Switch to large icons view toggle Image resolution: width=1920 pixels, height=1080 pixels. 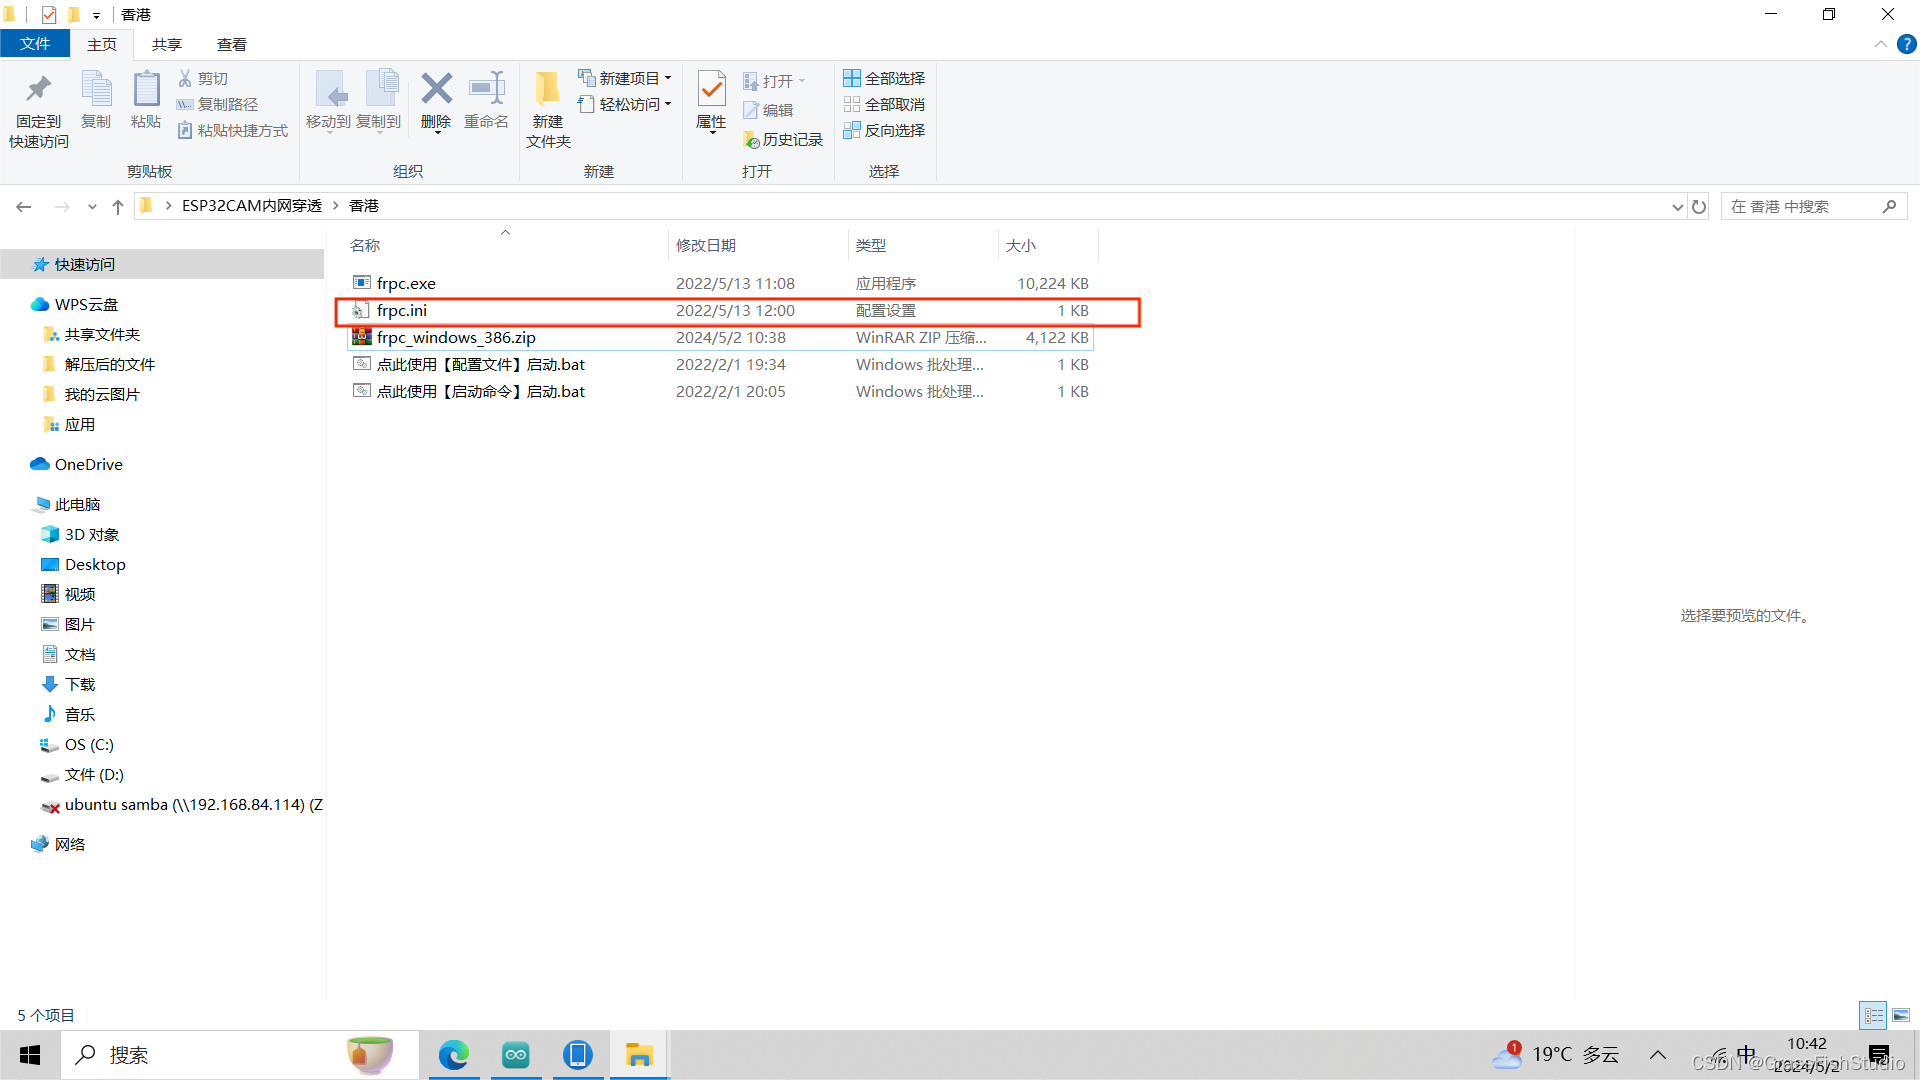1901,1015
